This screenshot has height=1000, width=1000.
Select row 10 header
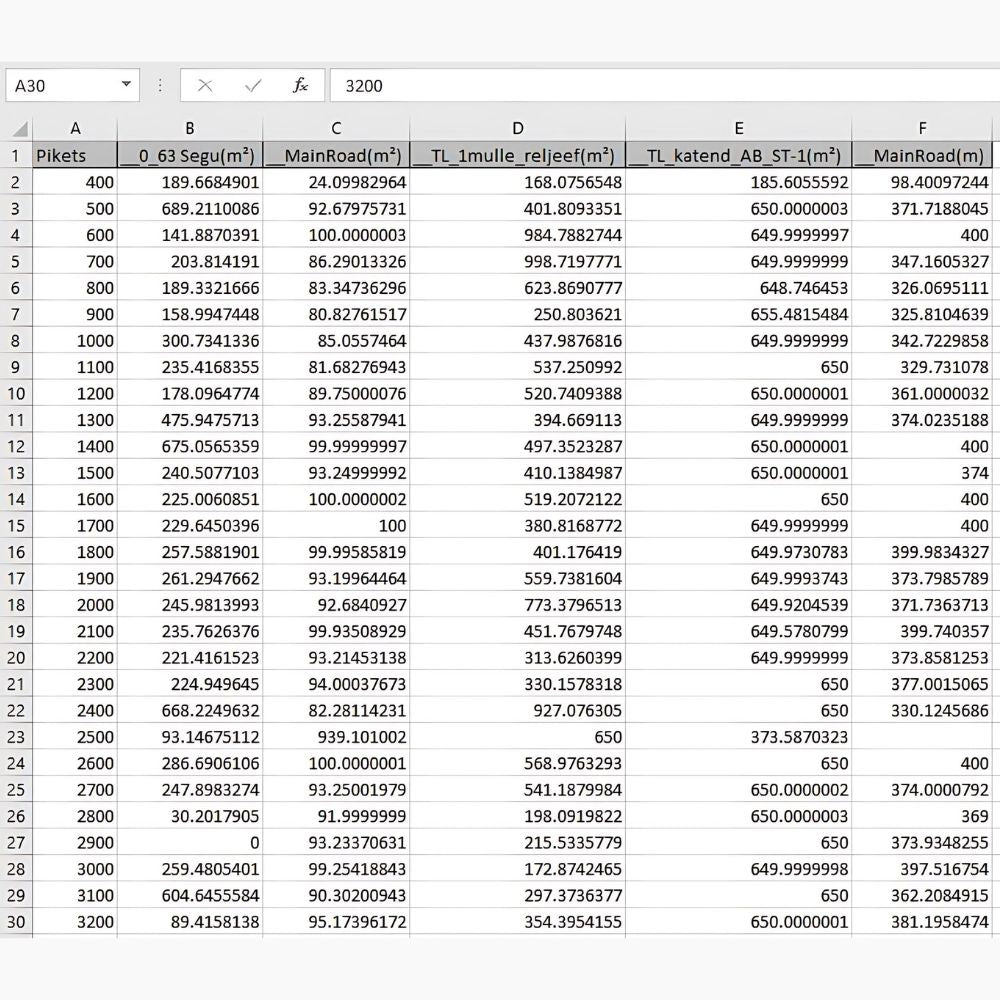[x=16, y=393]
